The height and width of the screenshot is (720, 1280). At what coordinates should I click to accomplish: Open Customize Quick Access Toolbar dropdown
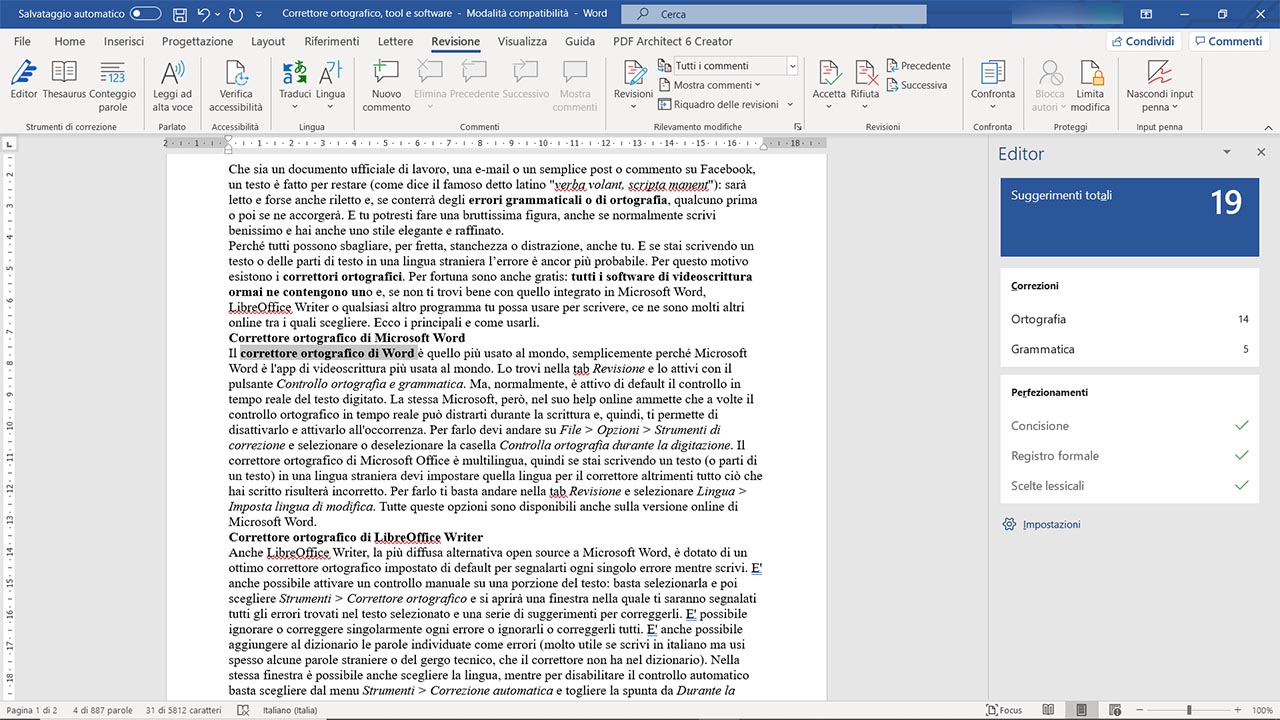pyautogui.click(x=261, y=14)
